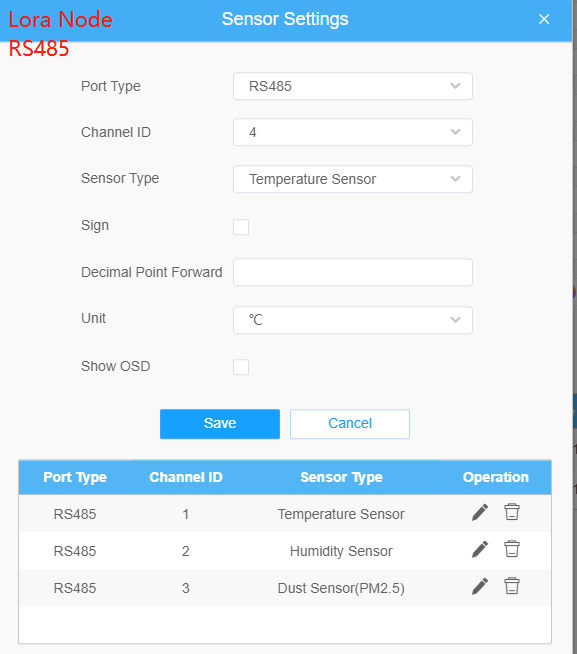The width and height of the screenshot is (577, 654).
Task: Open the Port Type dropdown
Action: pos(353,86)
